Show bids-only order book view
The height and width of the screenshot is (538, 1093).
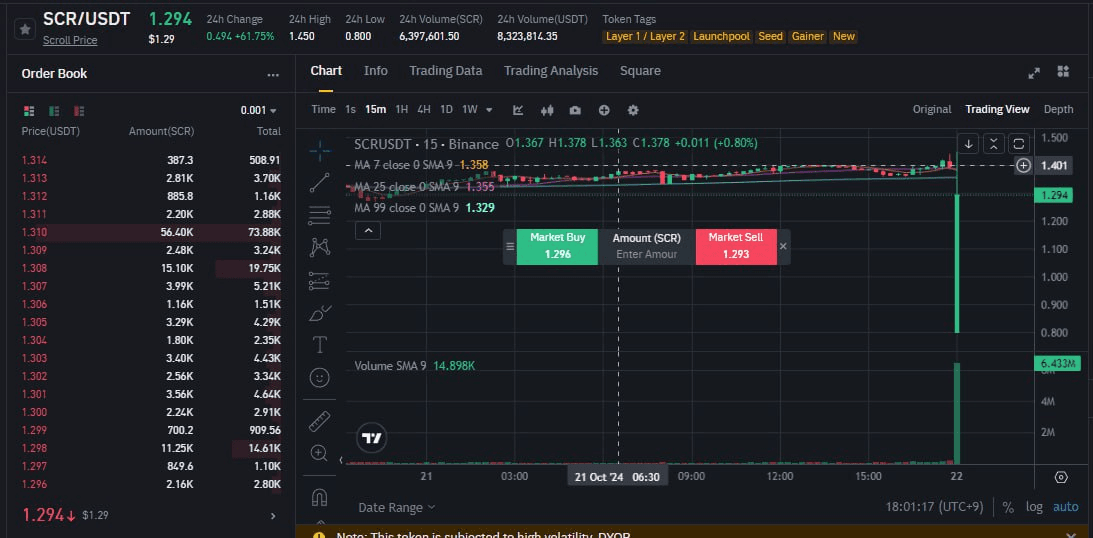pyautogui.click(x=54, y=111)
